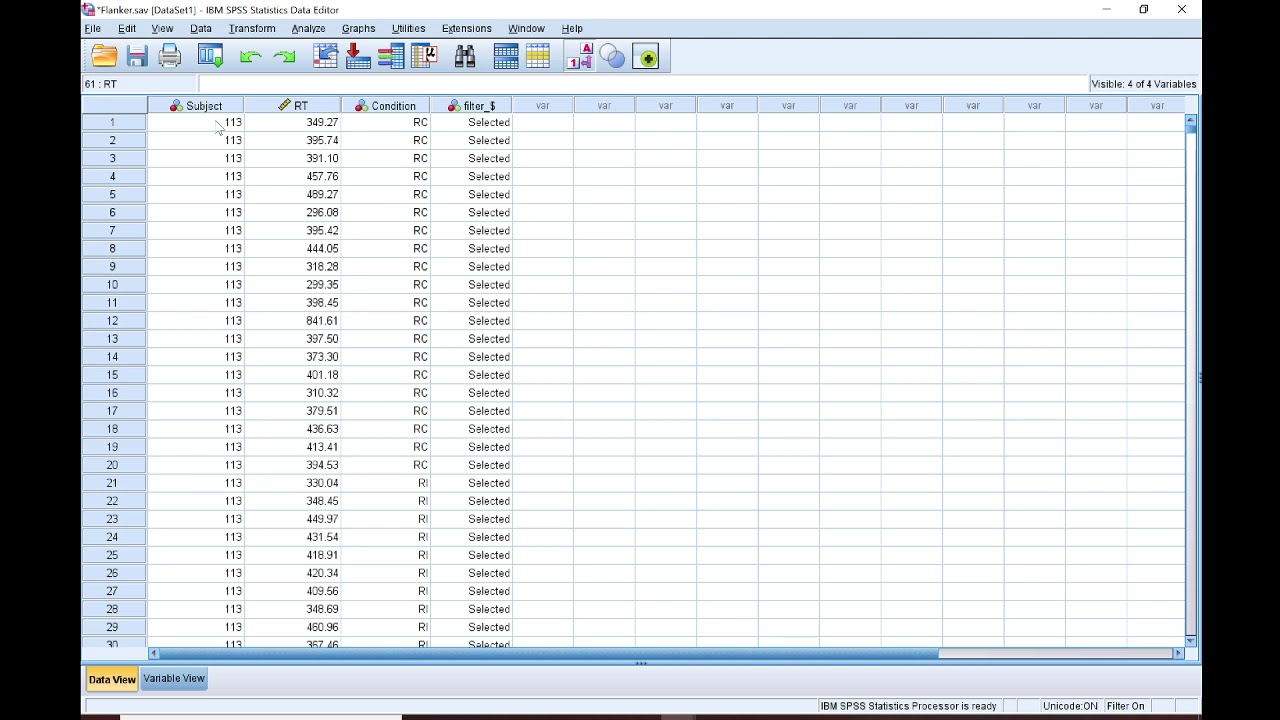Click the Filter On status indicator

coord(1125,706)
